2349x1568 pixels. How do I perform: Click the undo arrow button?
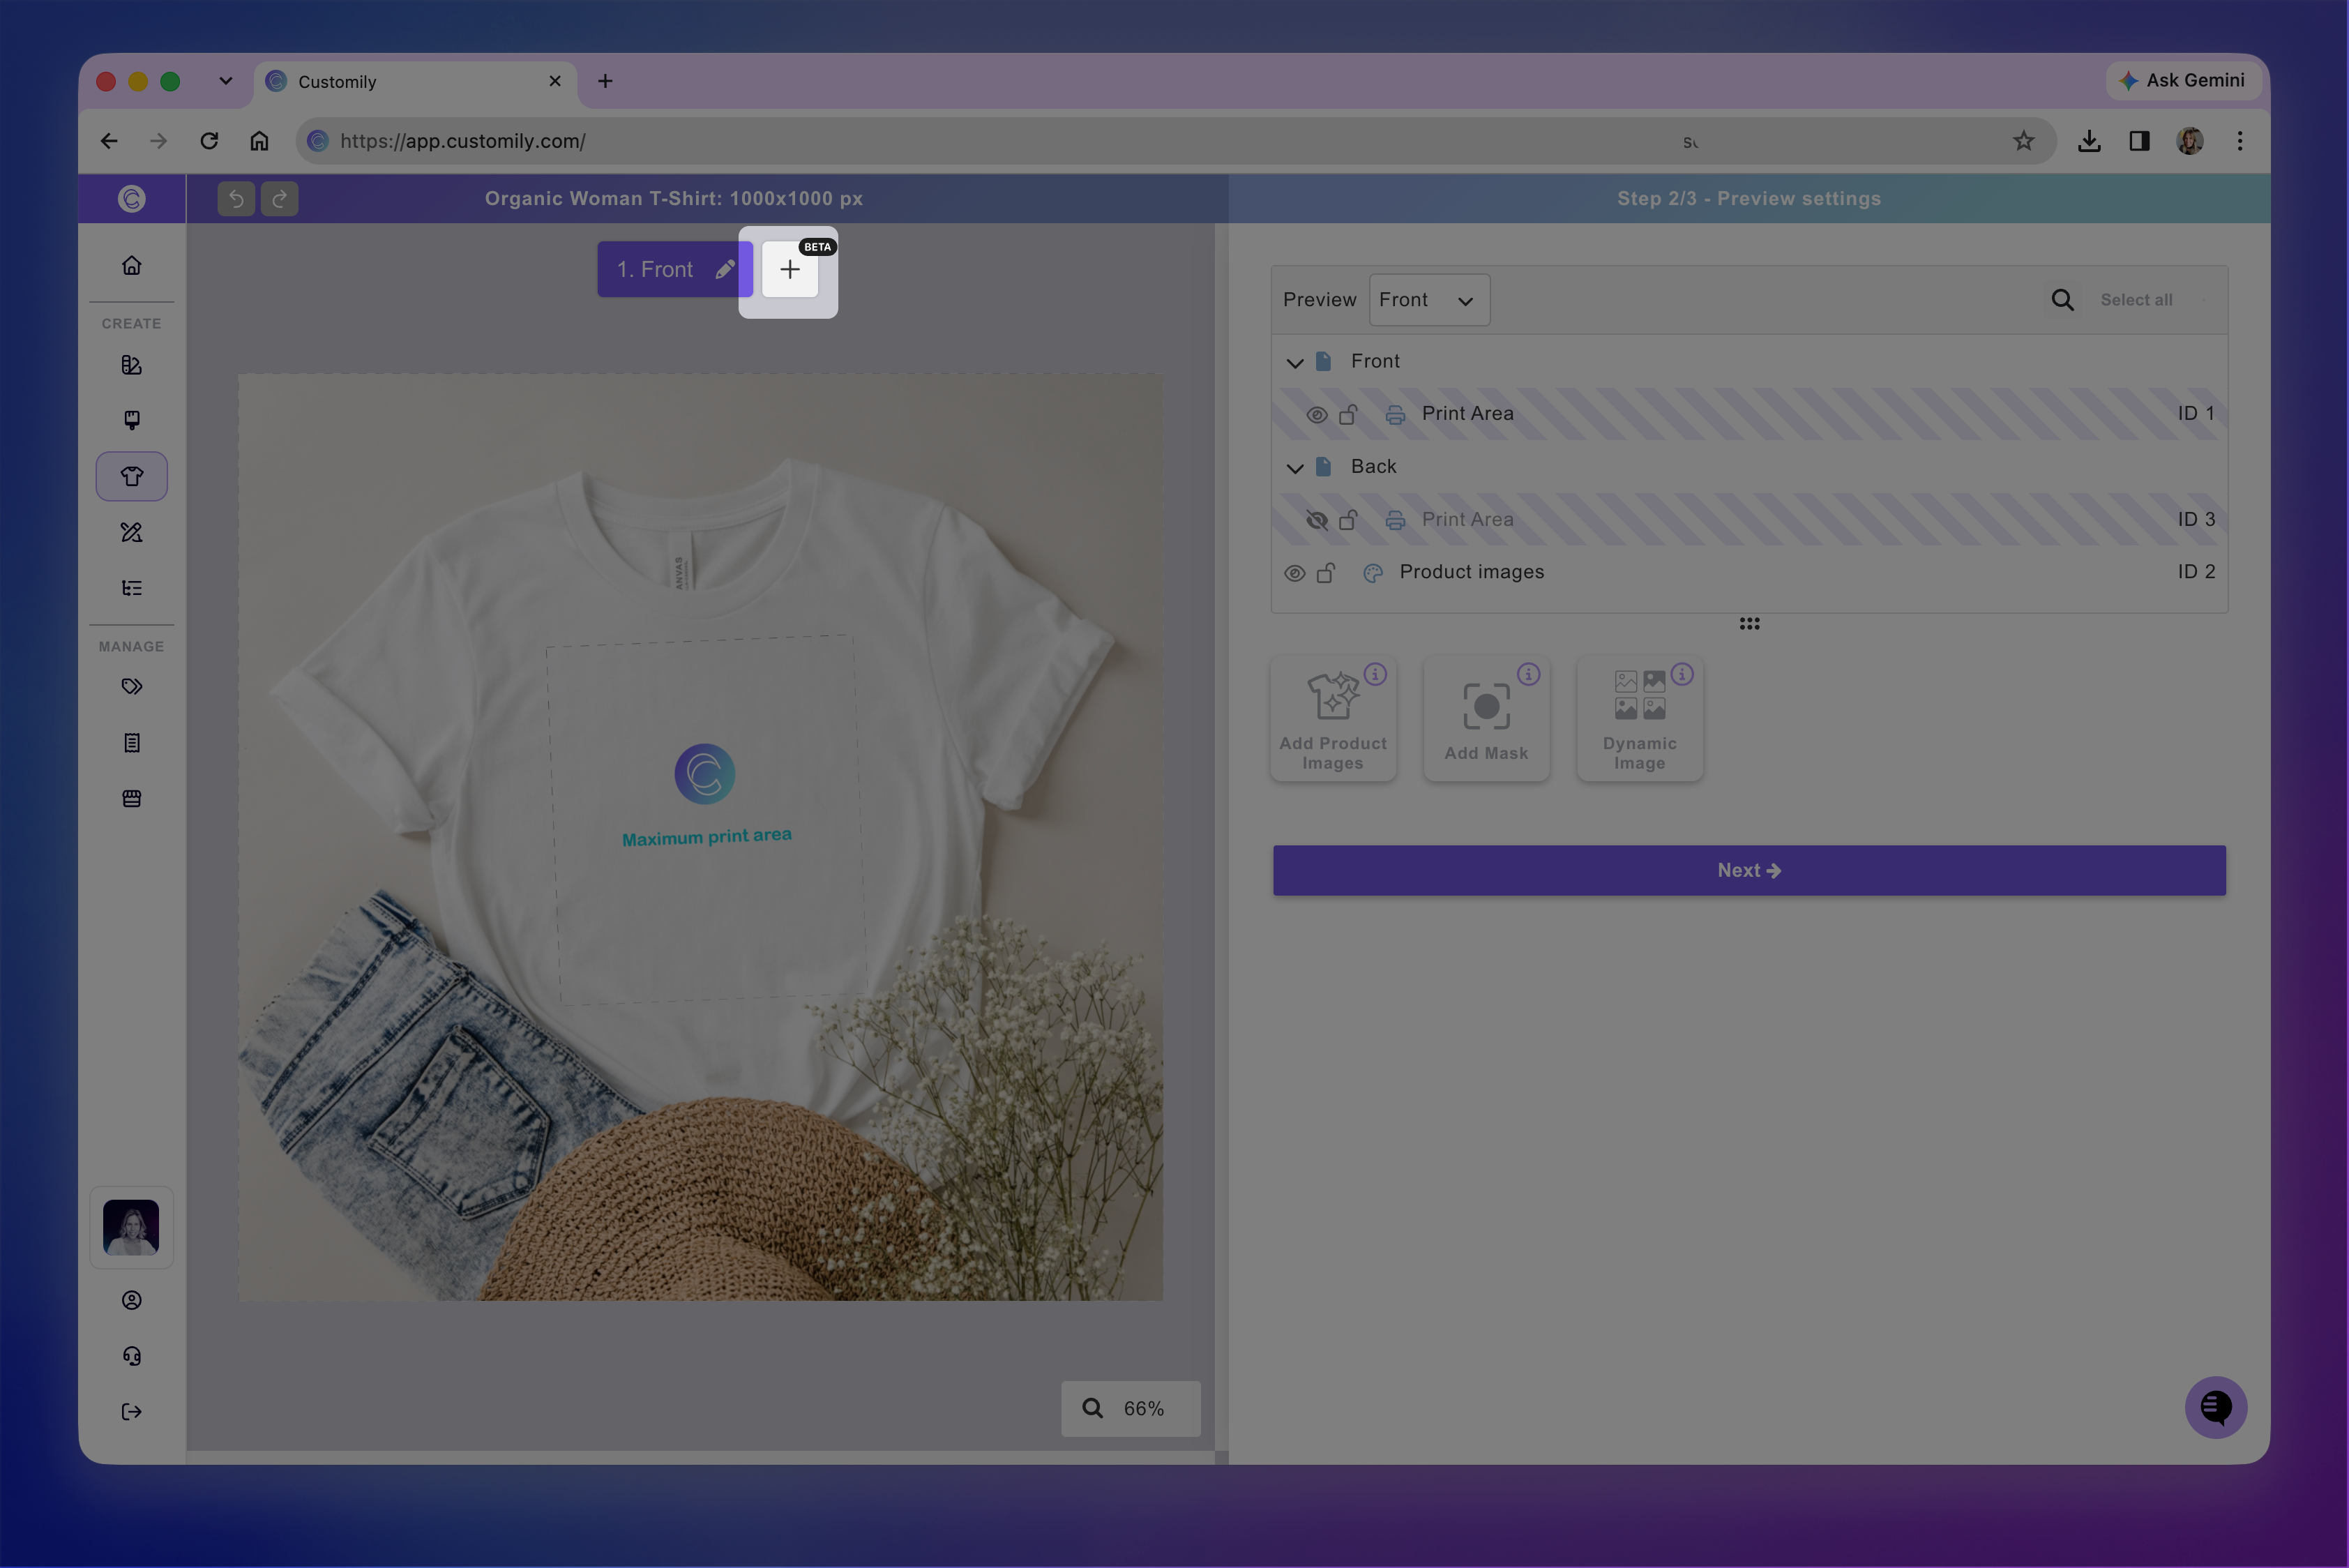click(236, 199)
